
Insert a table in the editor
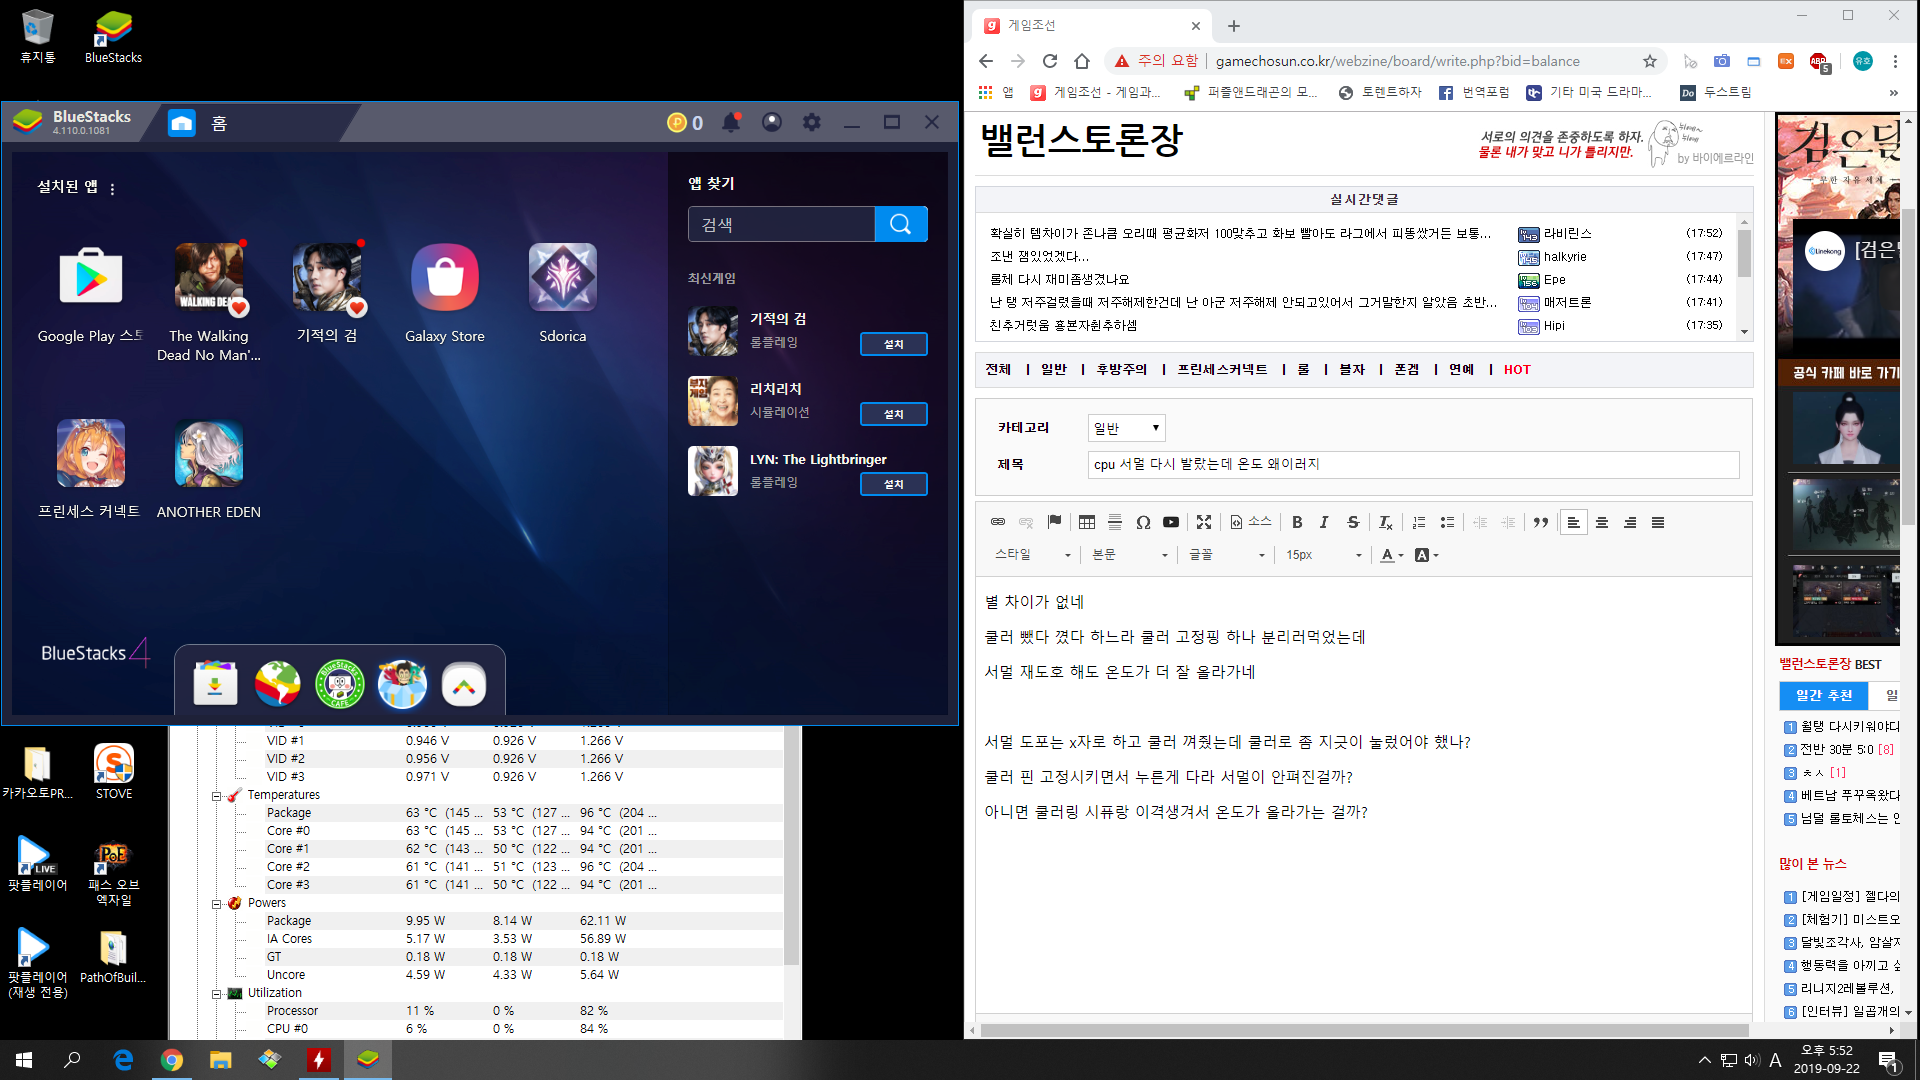click(x=1086, y=522)
